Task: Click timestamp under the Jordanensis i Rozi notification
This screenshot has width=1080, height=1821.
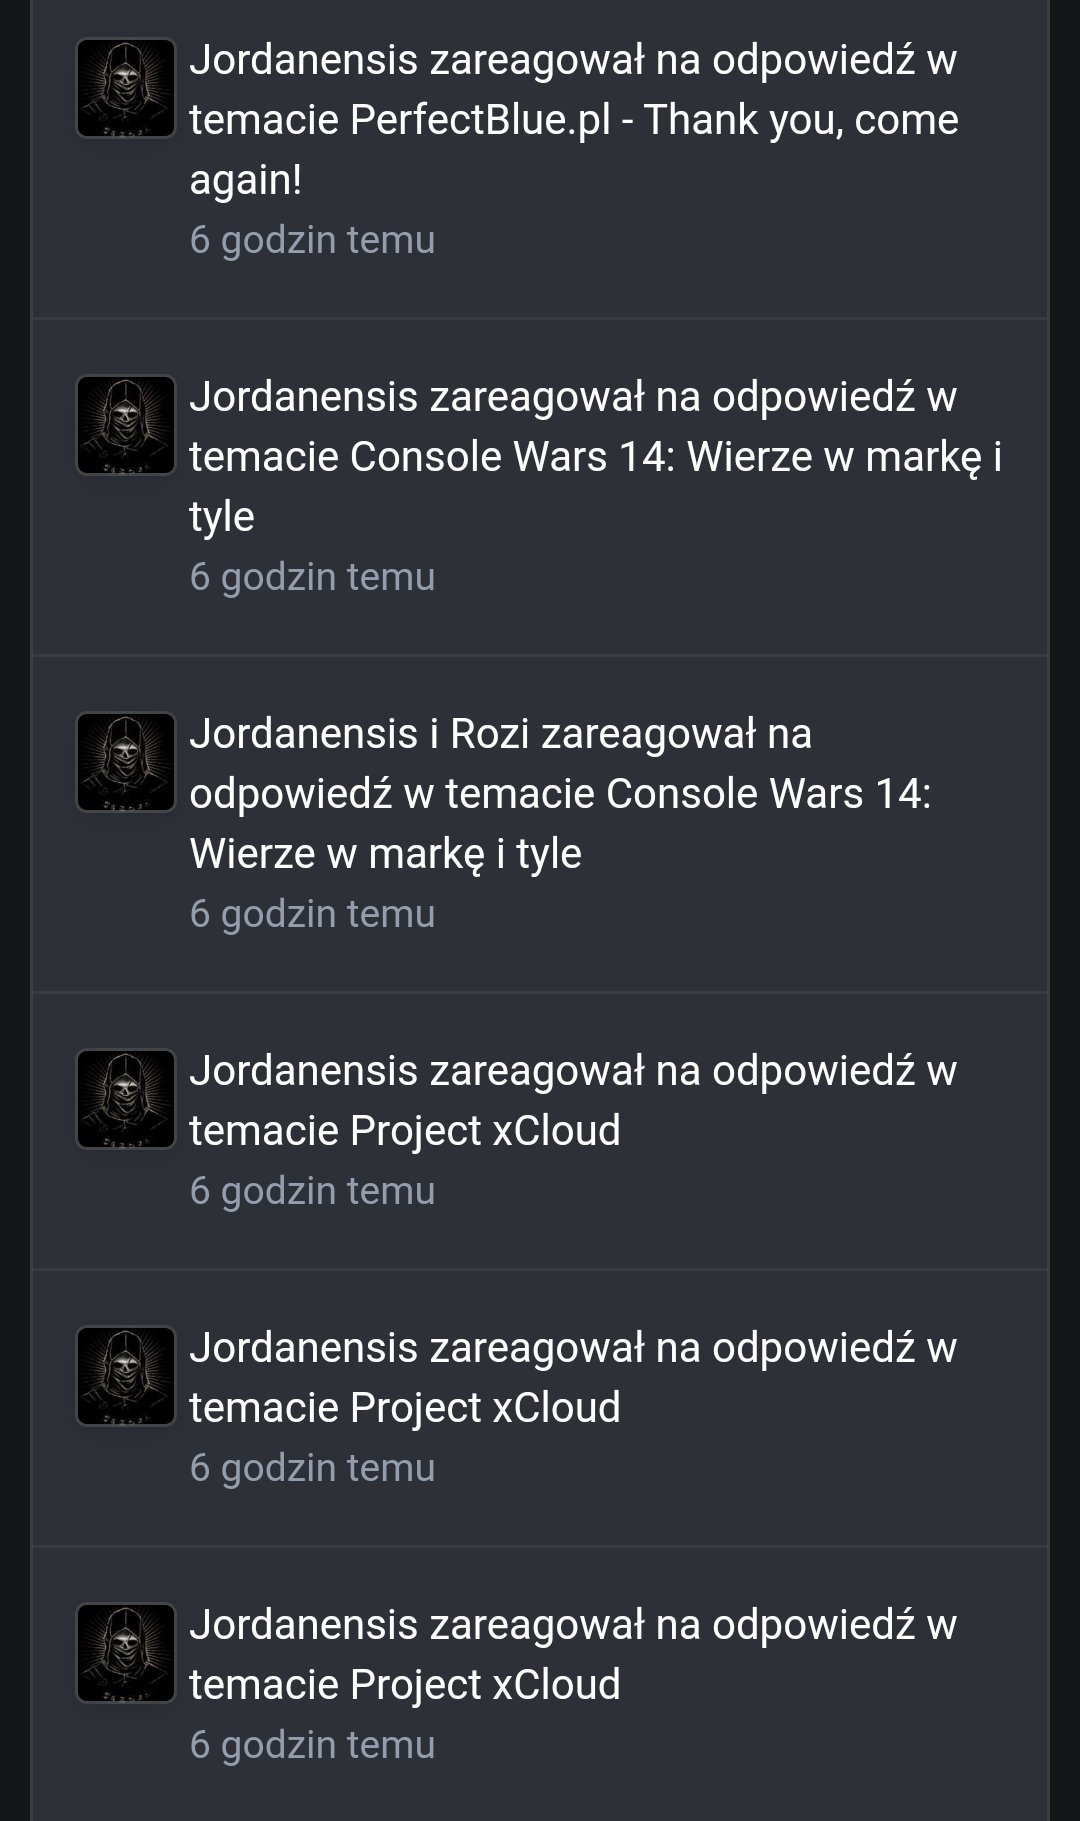Action: tap(312, 914)
